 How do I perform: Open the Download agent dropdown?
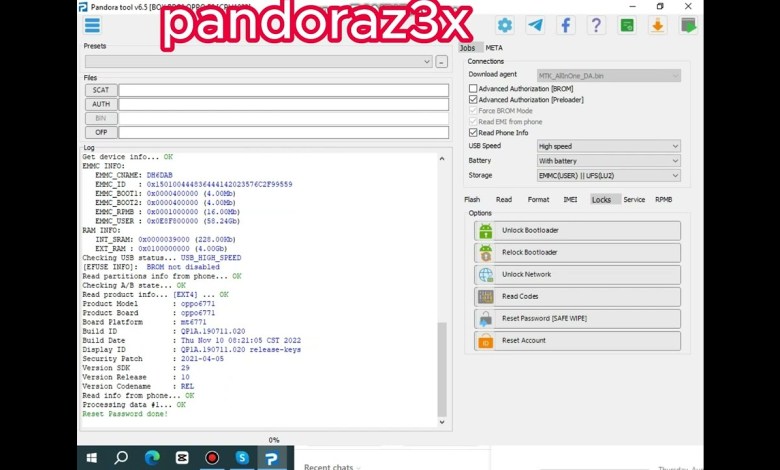pos(608,76)
